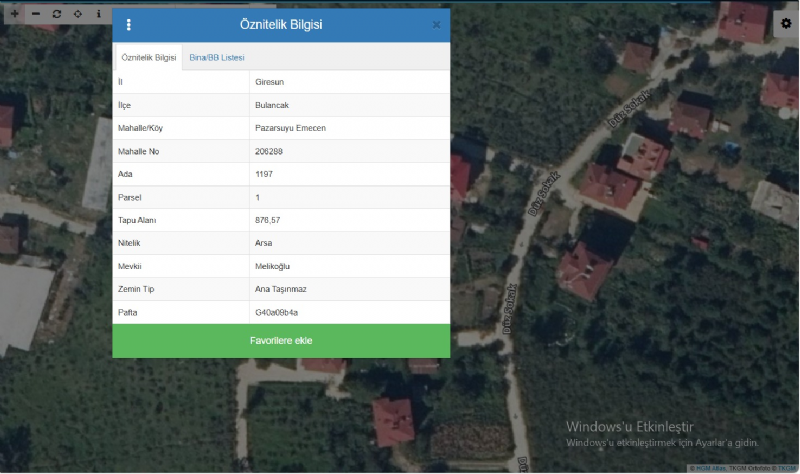Click the Pafta value G40a08b4a
Image resolution: width=800 pixels, height=474 pixels.
(277, 312)
